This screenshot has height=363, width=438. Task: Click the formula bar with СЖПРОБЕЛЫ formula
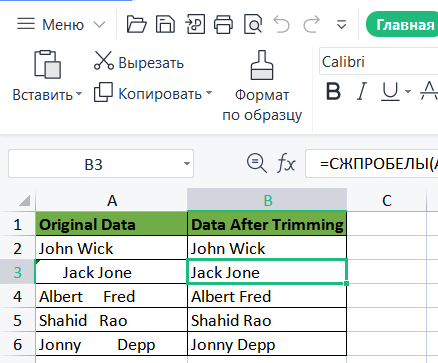pyautogui.click(x=372, y=164)
